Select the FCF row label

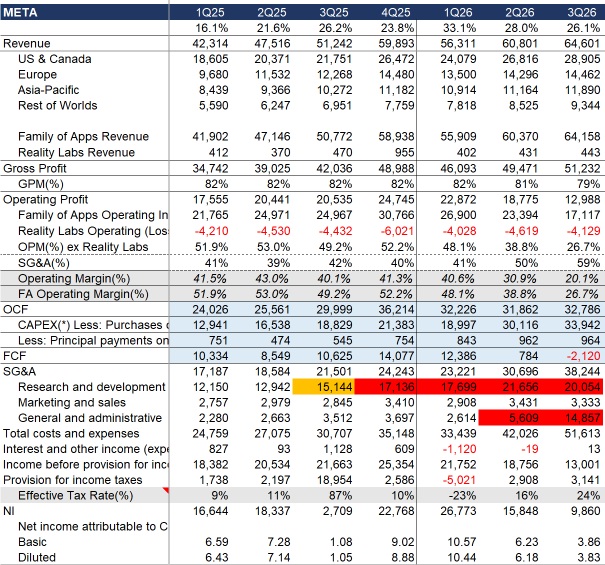14,355
